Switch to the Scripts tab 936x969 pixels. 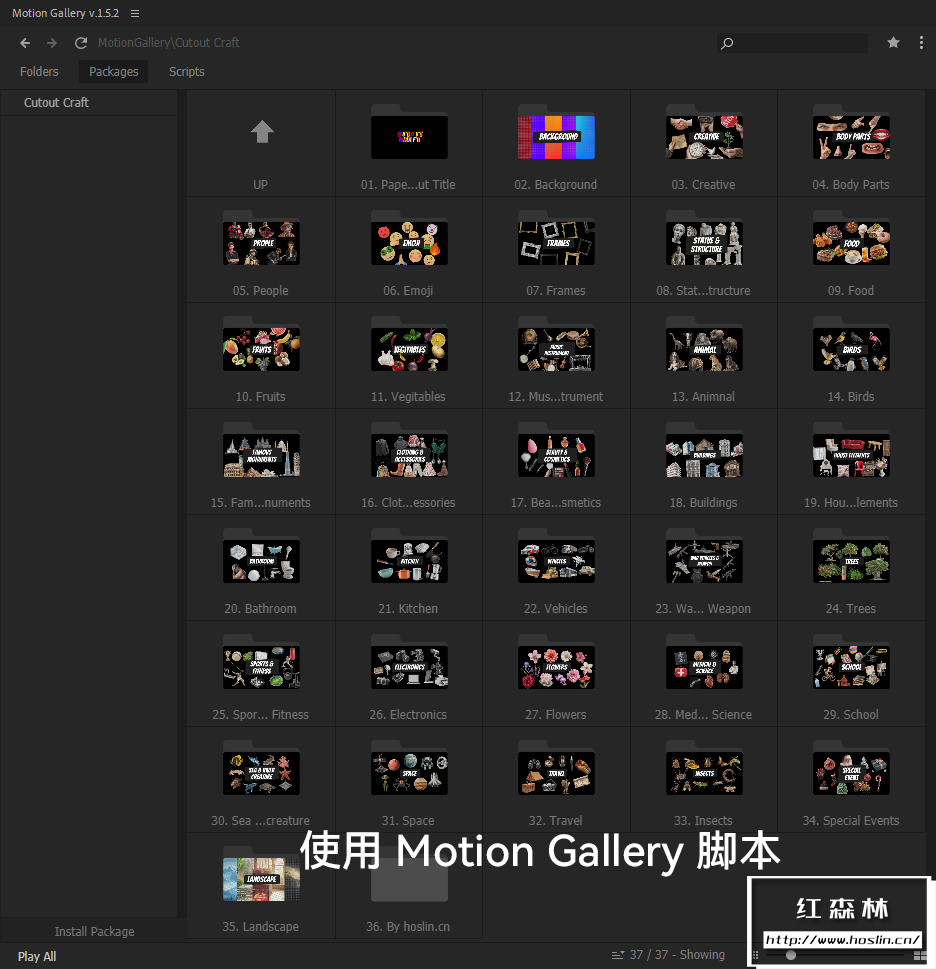(187, 72)
